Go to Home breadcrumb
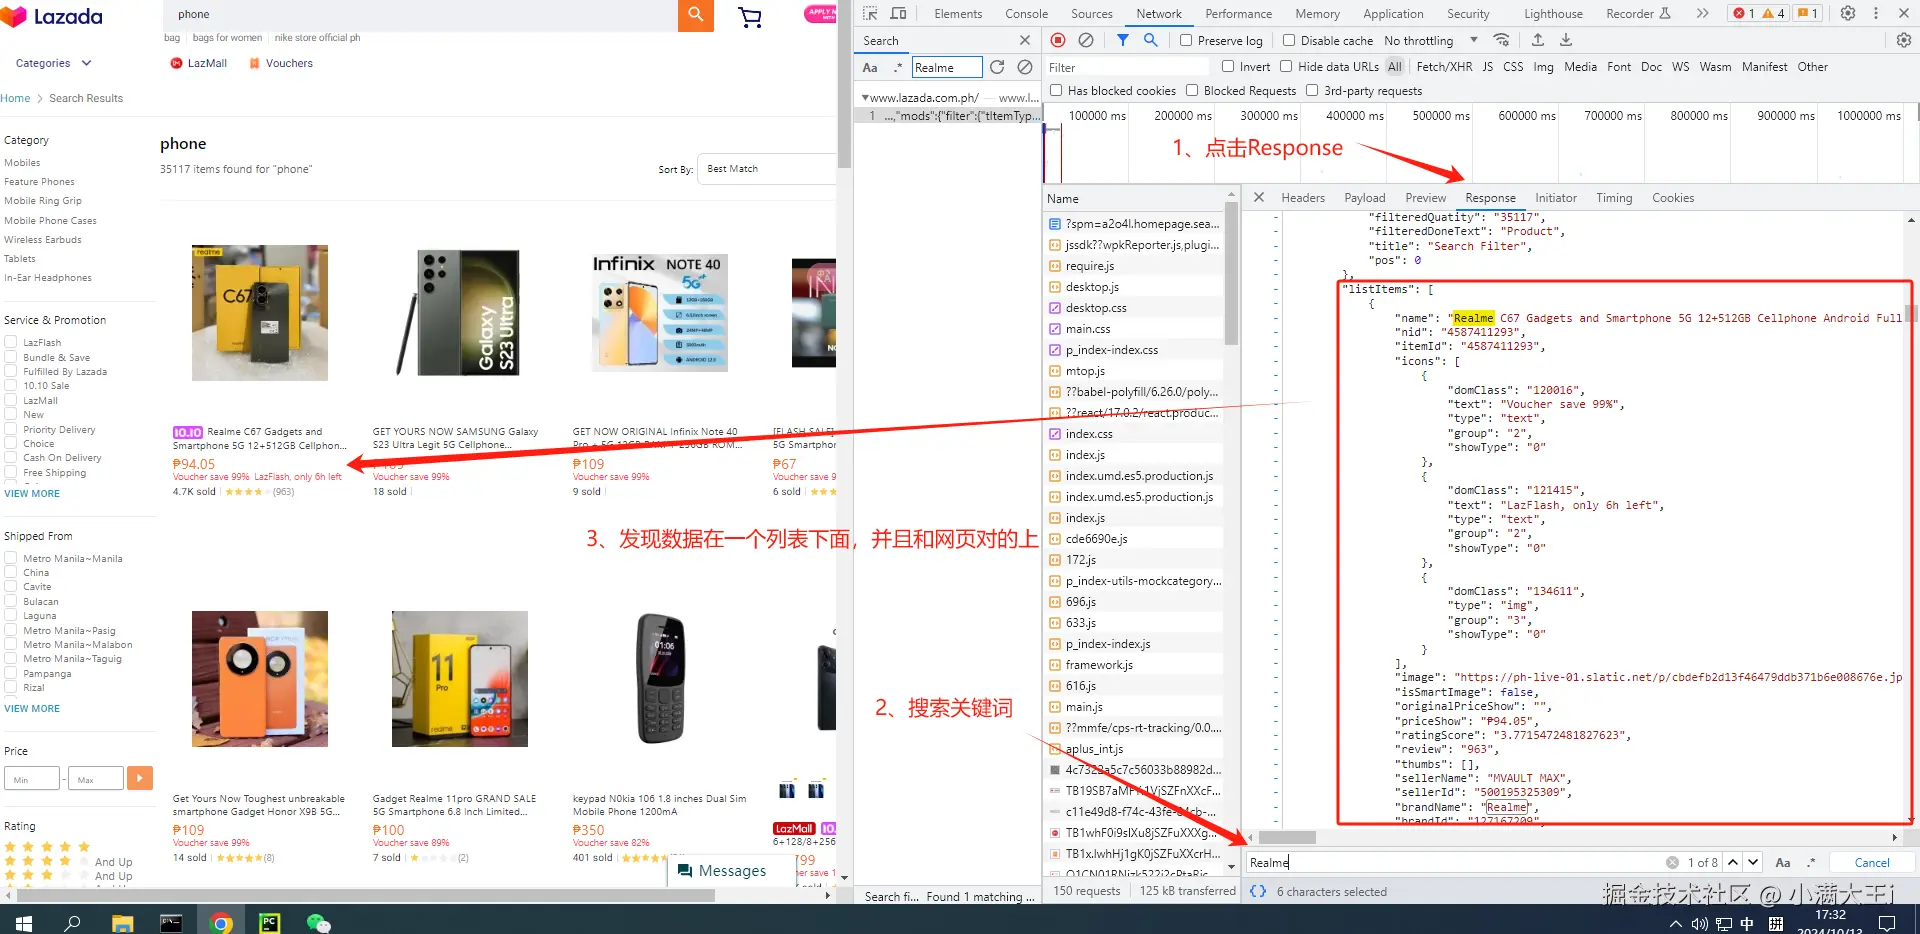Screen dimensions: 1920x934 click(x=15, y=98)
